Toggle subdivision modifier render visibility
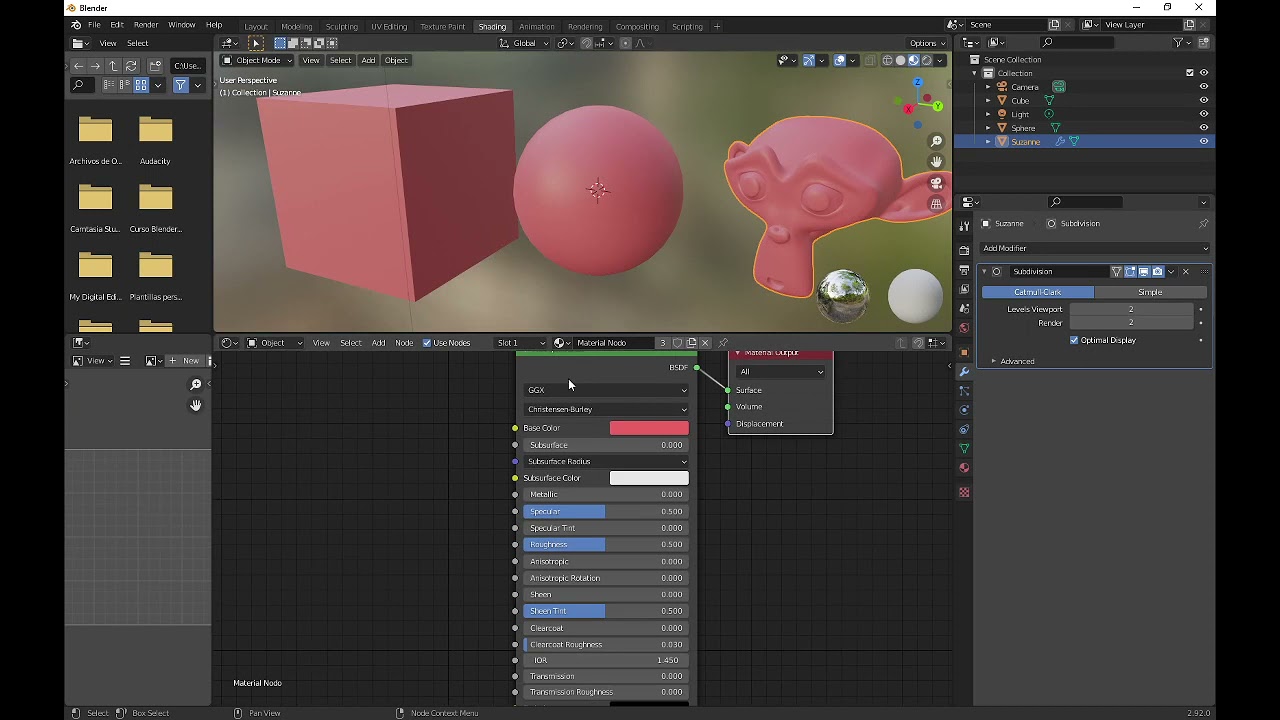The width and height of the screenshot is (1280, 720). (x=1158, y=271)
